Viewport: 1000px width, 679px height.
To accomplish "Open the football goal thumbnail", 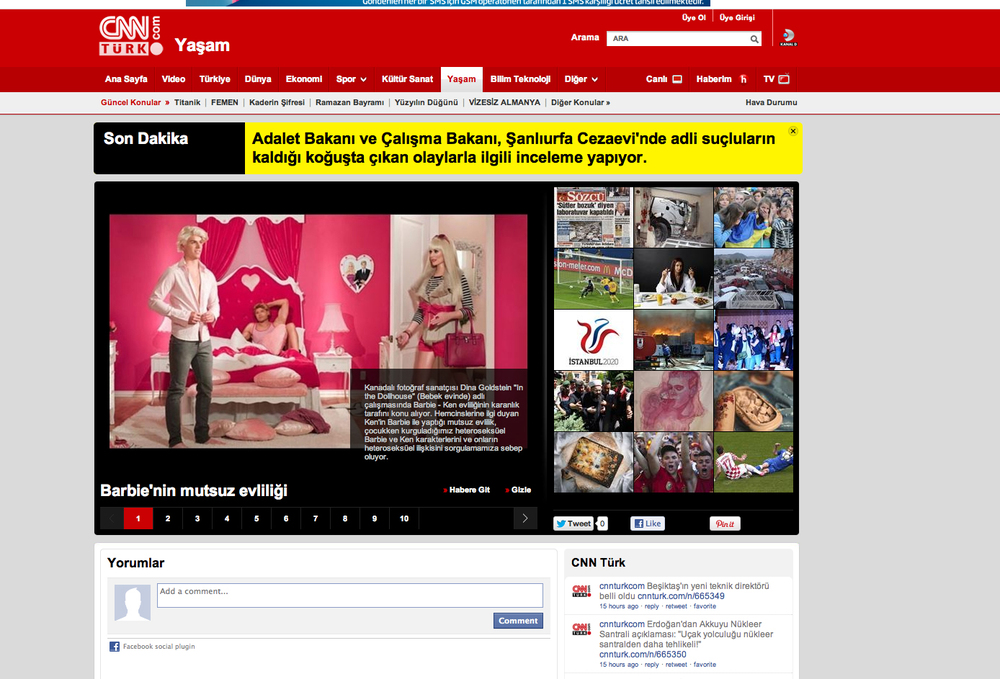I will (593, 279).
